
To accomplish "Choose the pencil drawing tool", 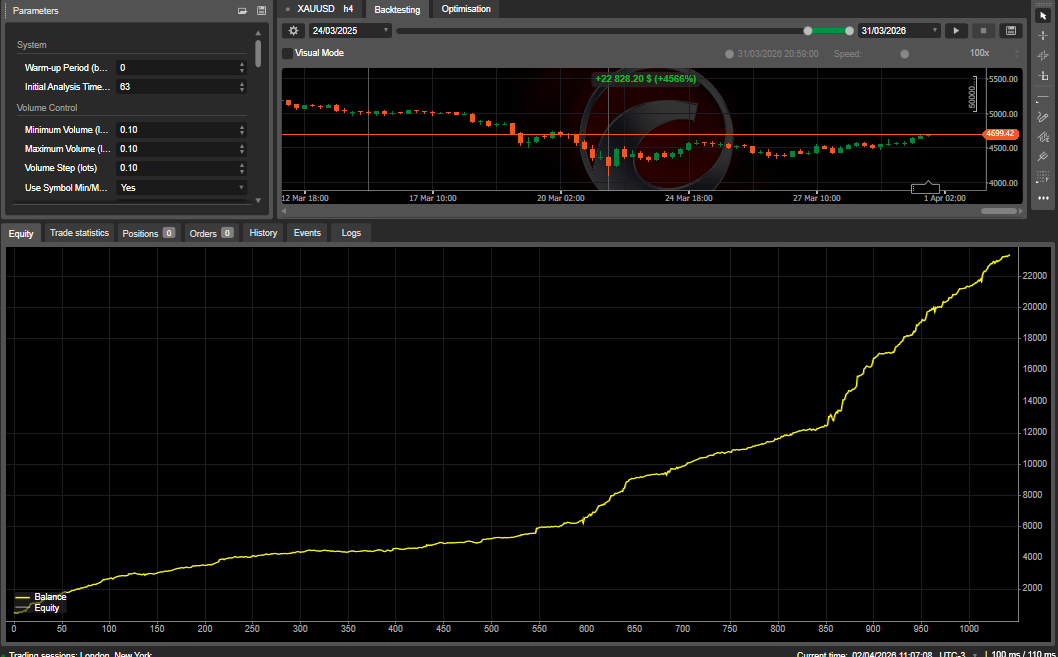I will tap(1043, 117).
